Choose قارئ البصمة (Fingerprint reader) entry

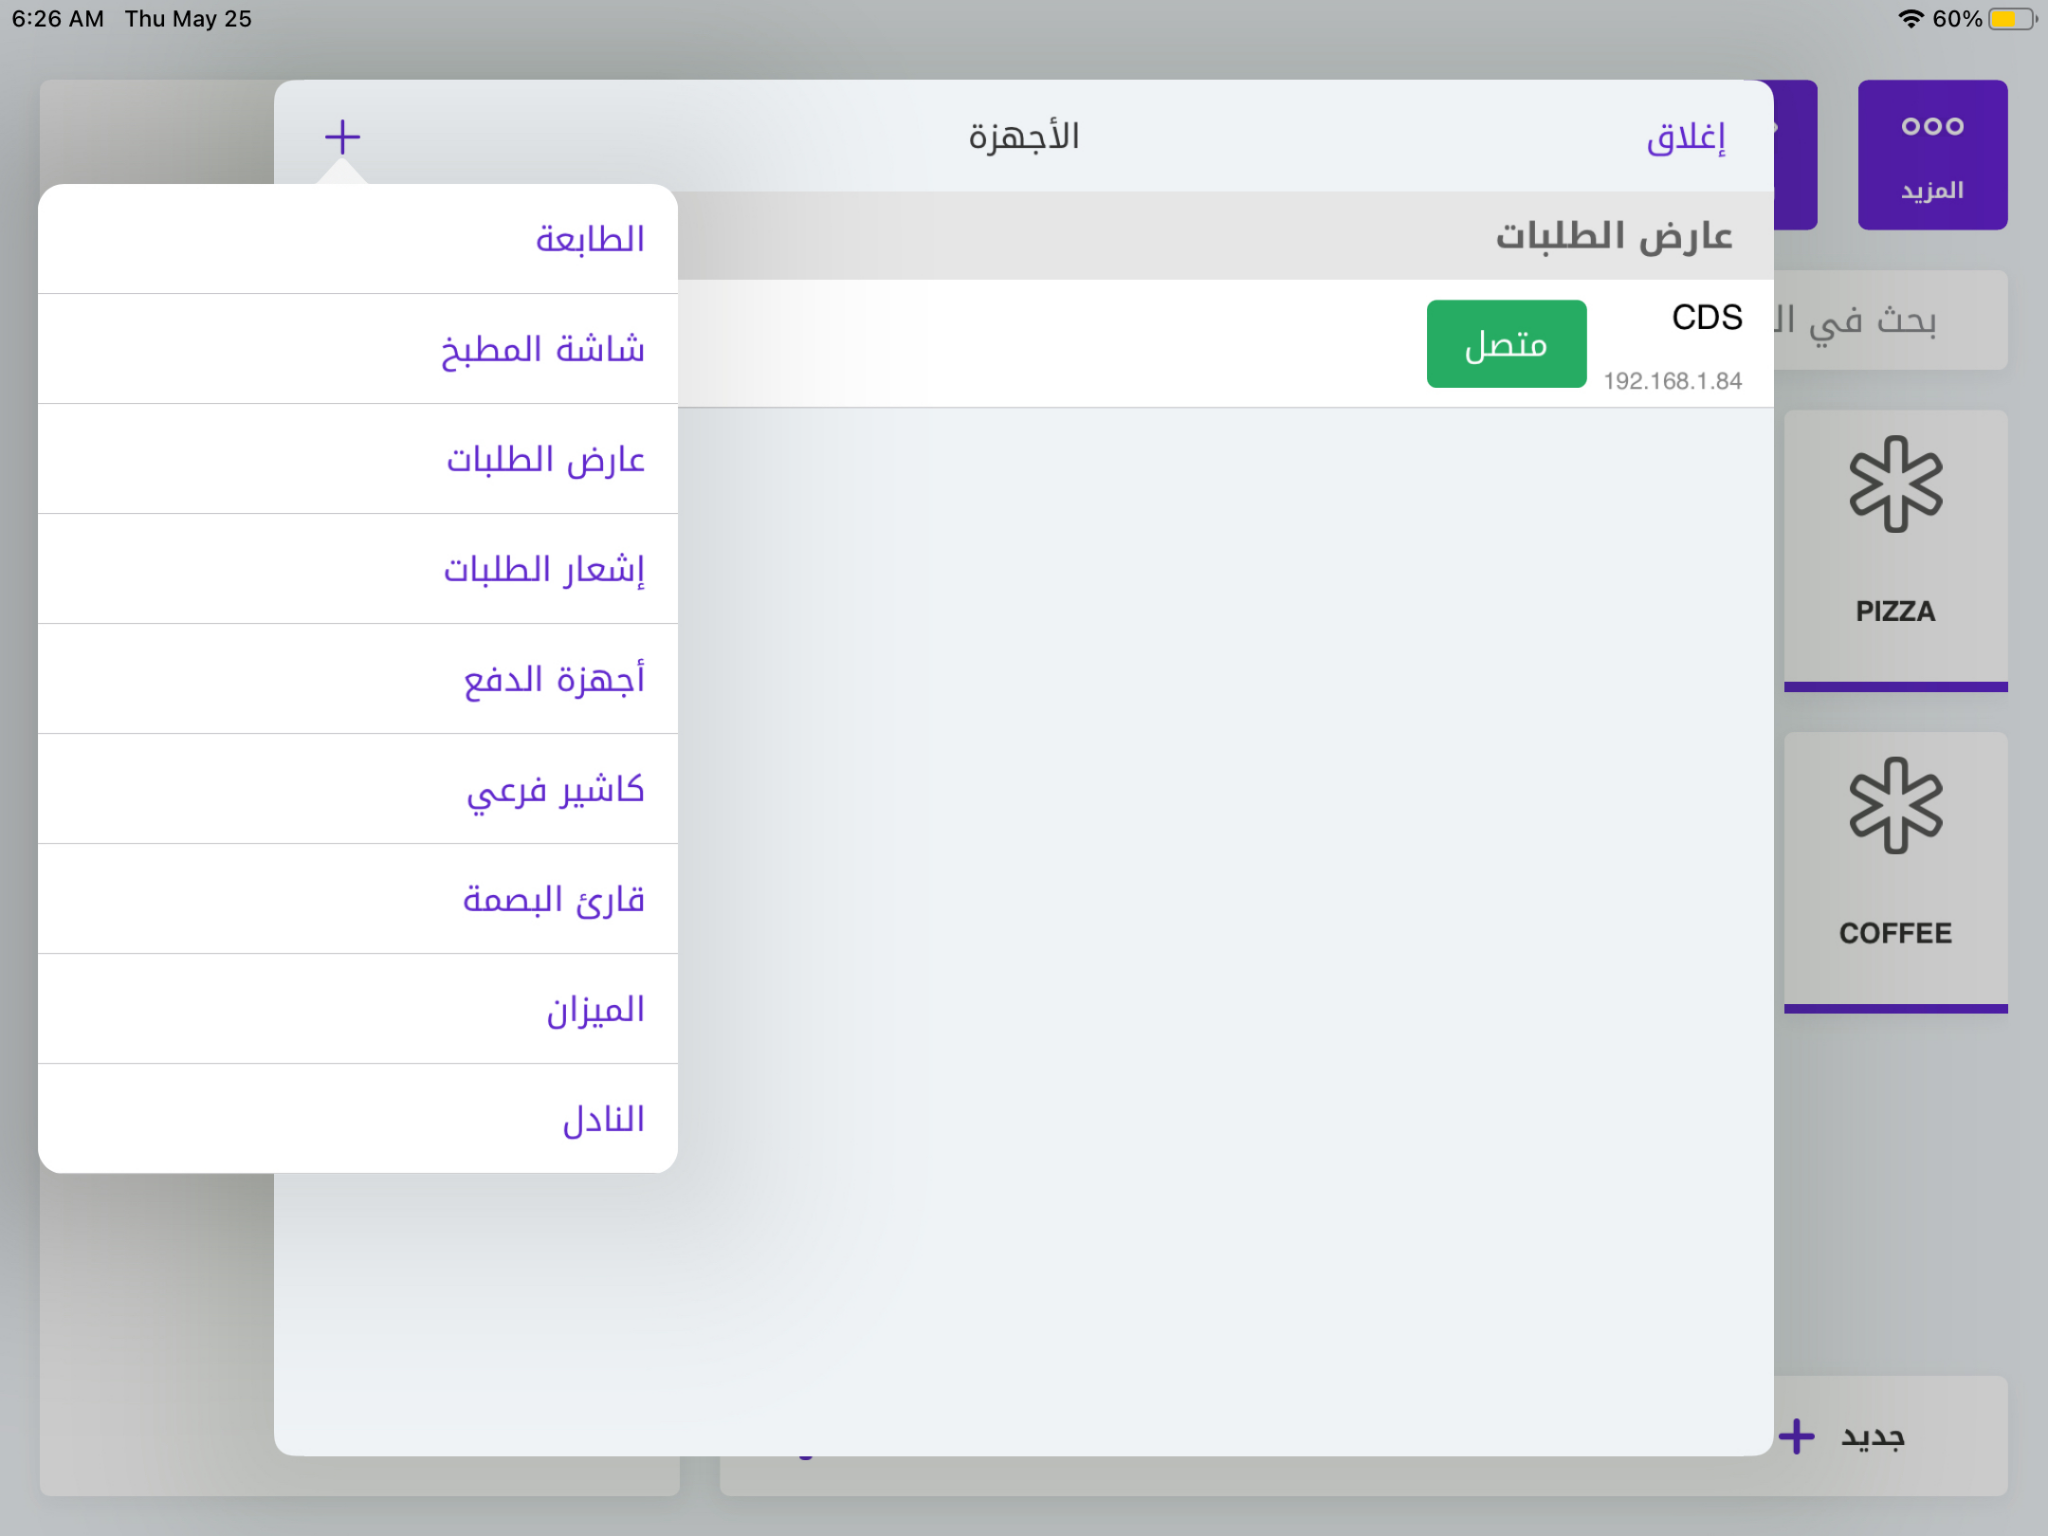coord(553,899)
